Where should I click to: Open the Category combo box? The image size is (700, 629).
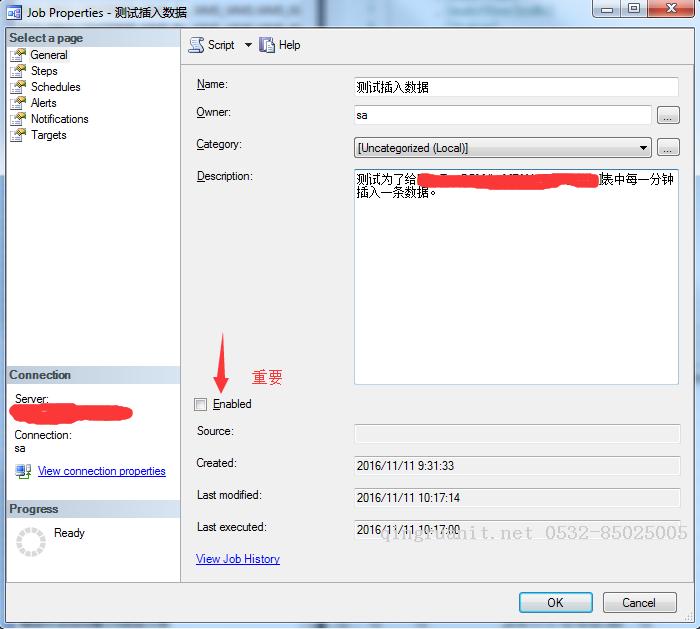[503, 148]
